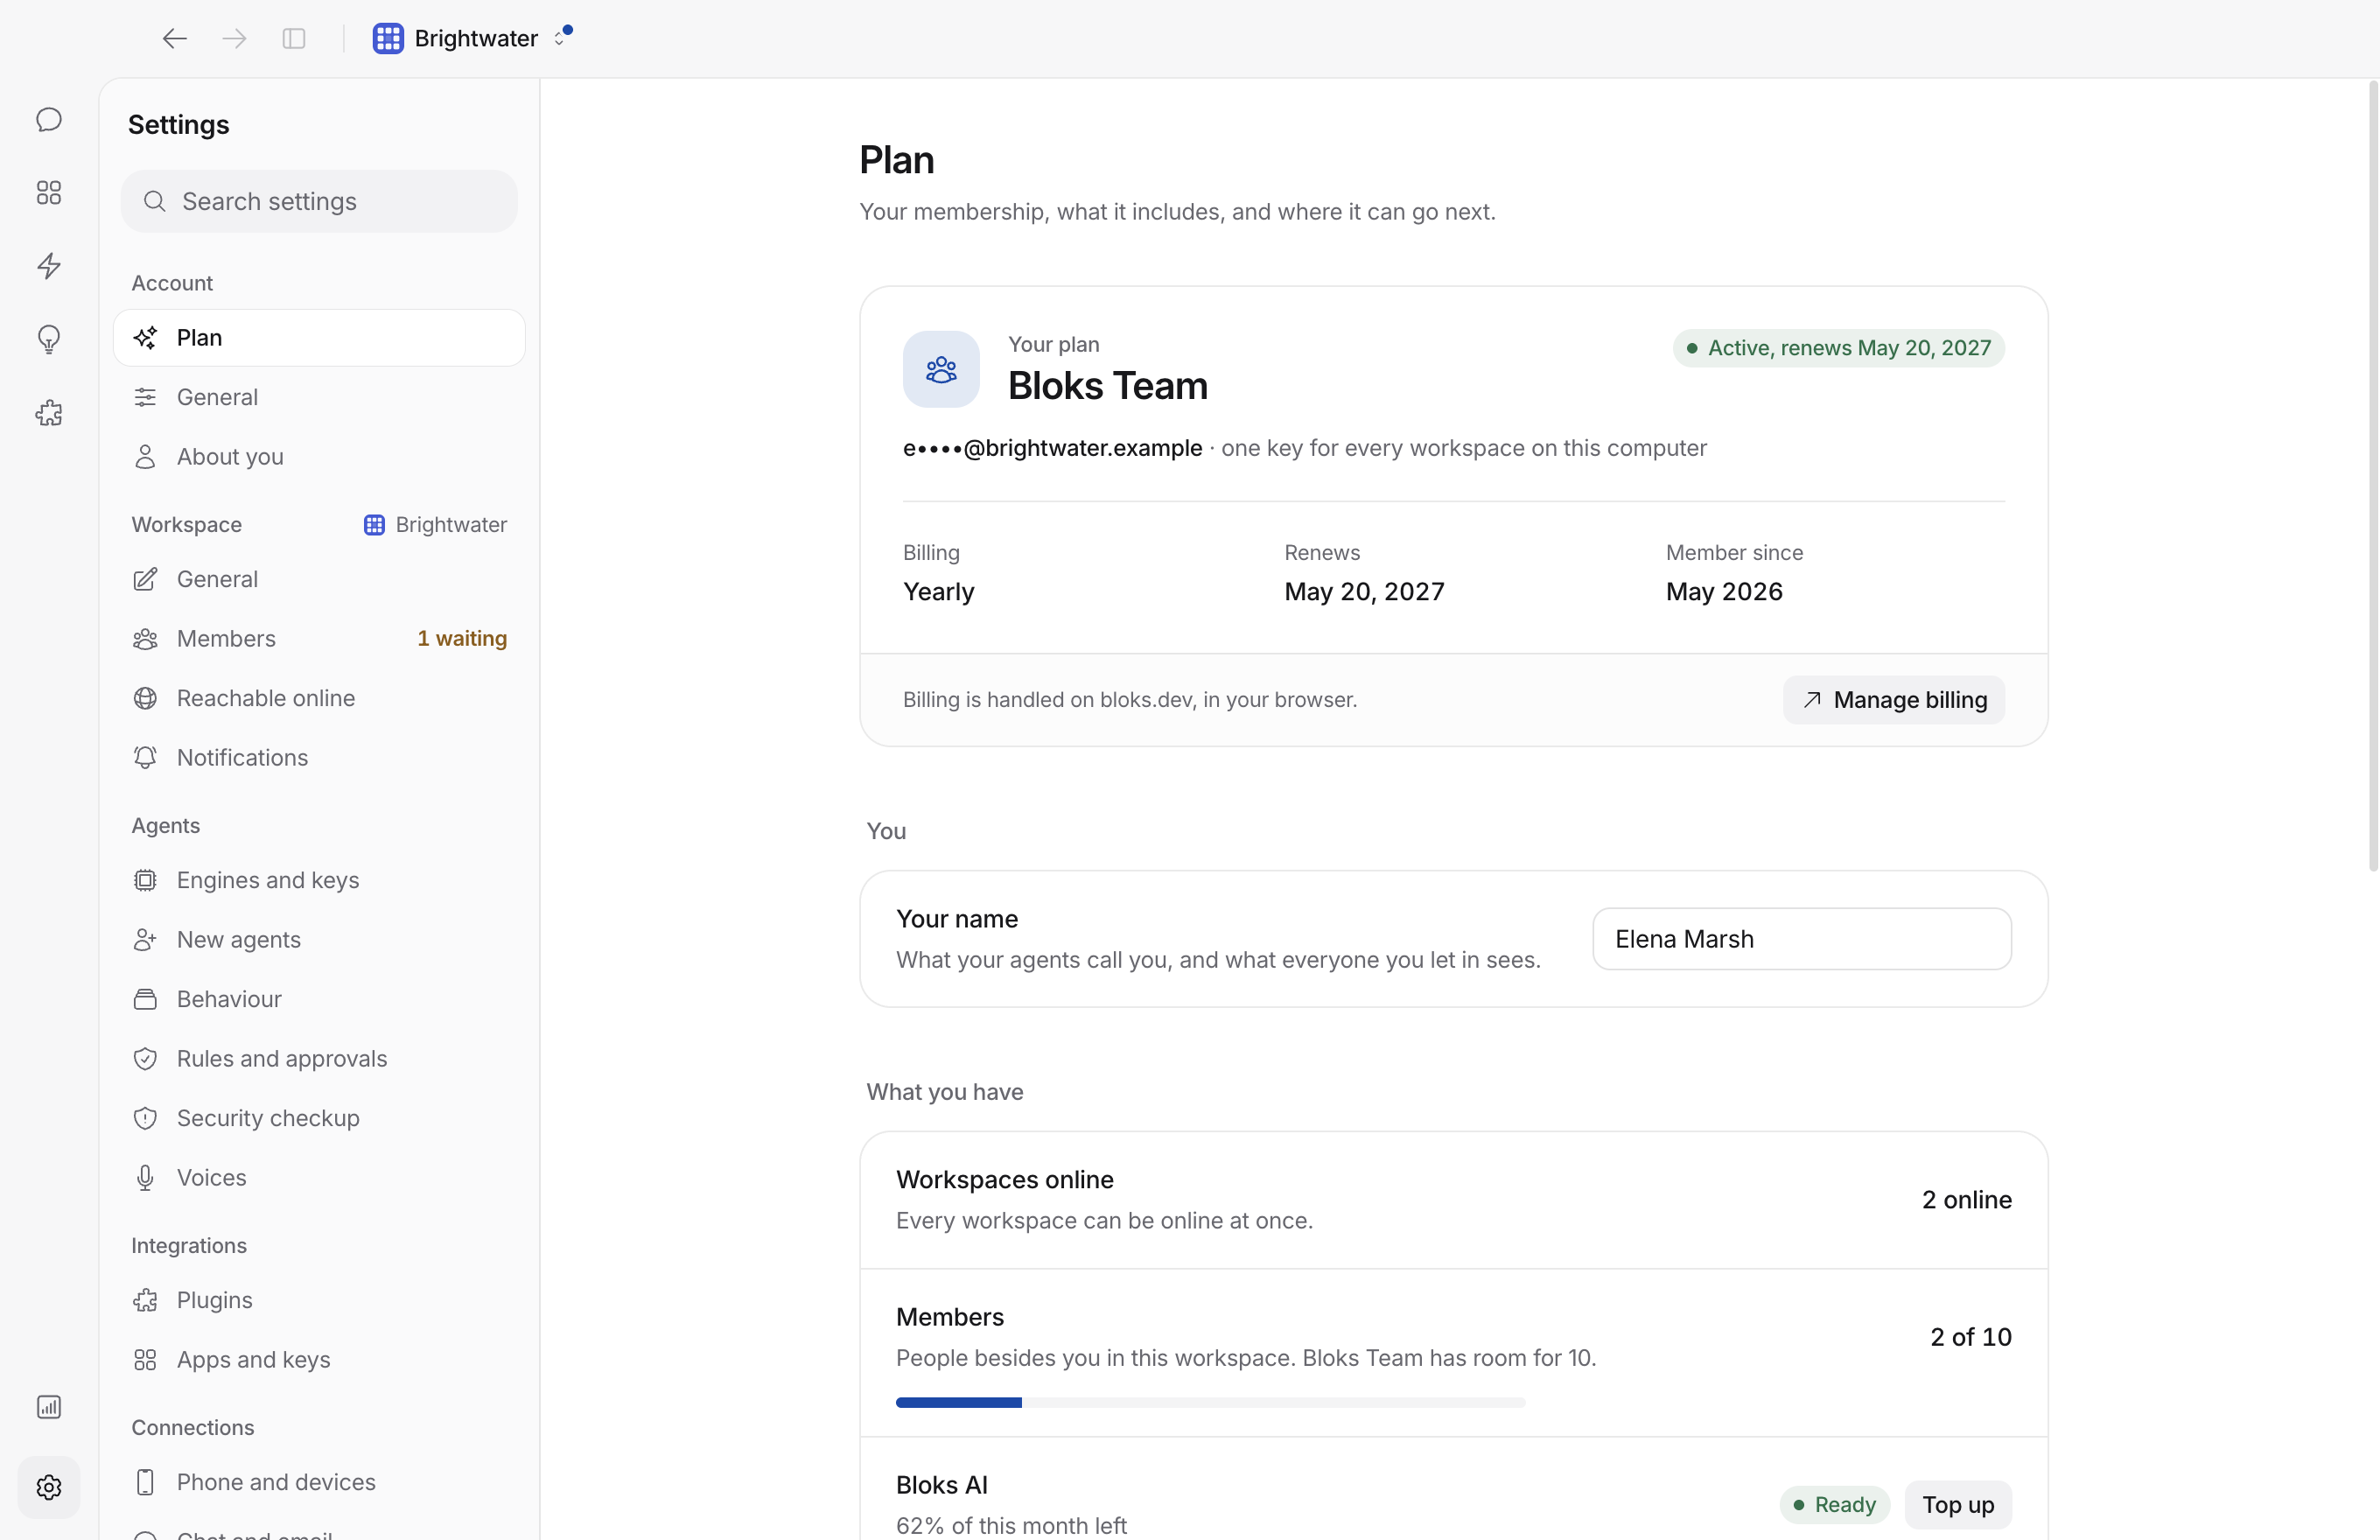
Task: Go back with the left arrow
Action: tap(175, 38)
